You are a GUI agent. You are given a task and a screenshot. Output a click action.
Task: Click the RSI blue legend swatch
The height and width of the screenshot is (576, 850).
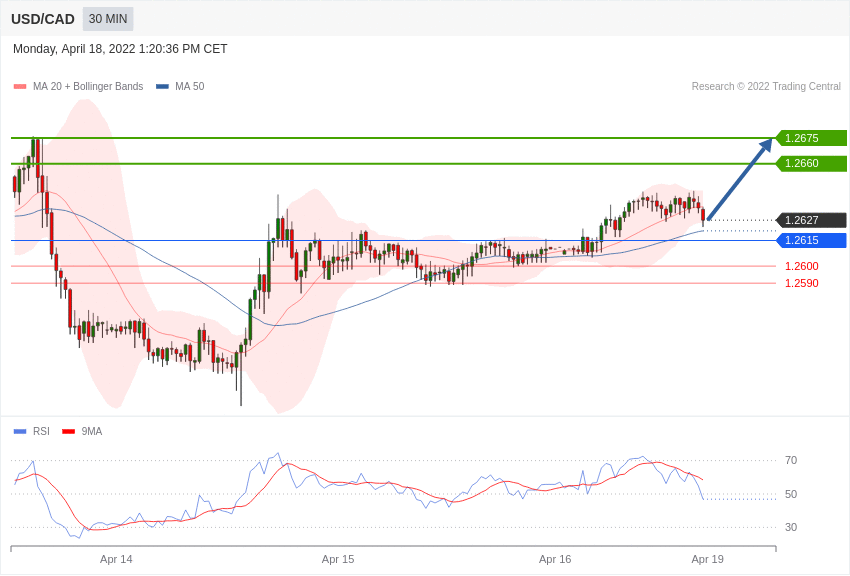tap(20, 432)
